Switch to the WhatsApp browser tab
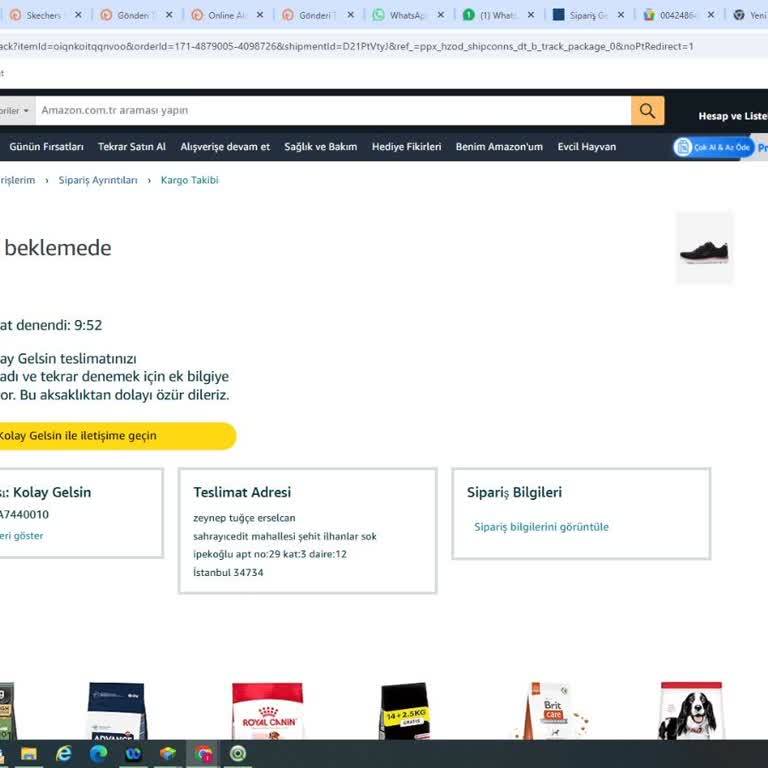 [x=407, y=15]
